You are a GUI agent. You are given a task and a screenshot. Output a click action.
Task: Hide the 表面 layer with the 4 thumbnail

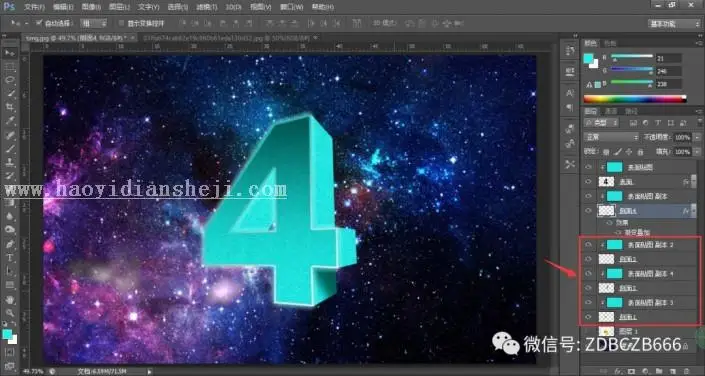(588, 182)
